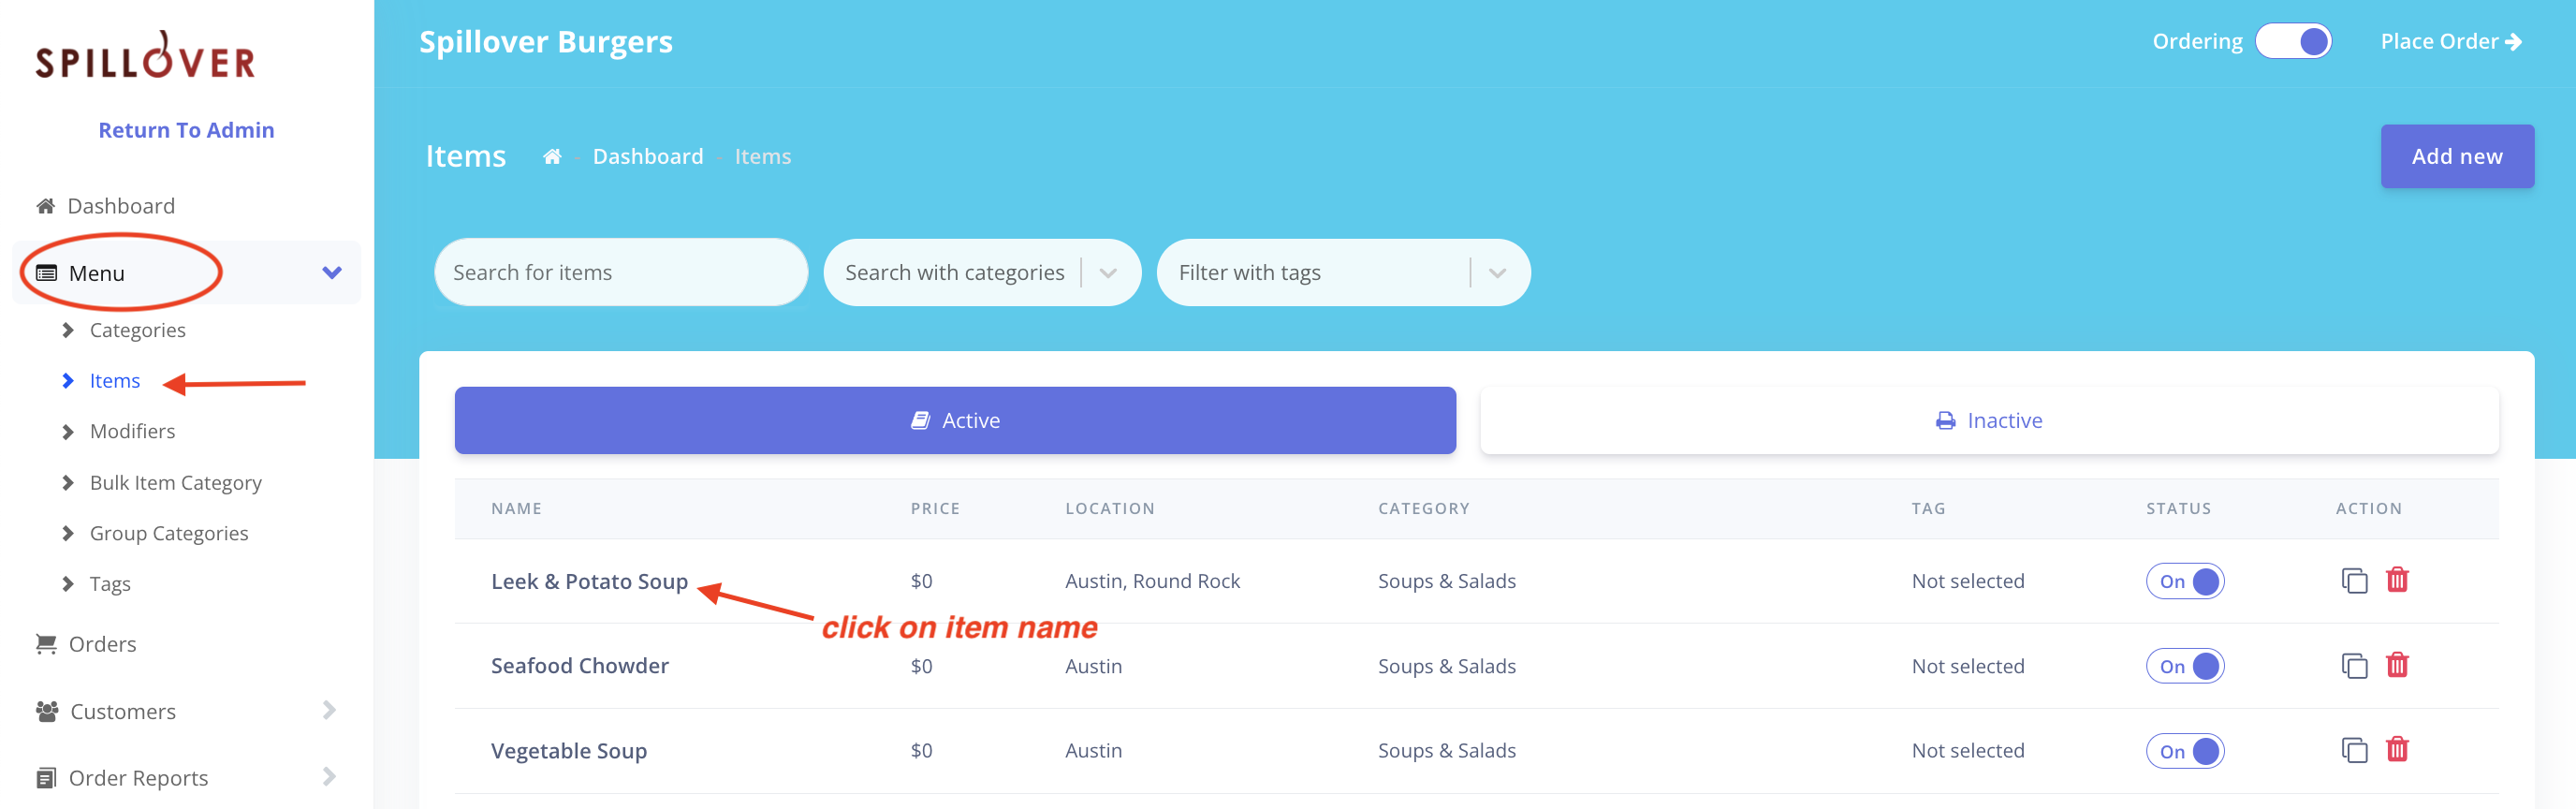Click the Dashboard breadcrumb link

(648, 157)
